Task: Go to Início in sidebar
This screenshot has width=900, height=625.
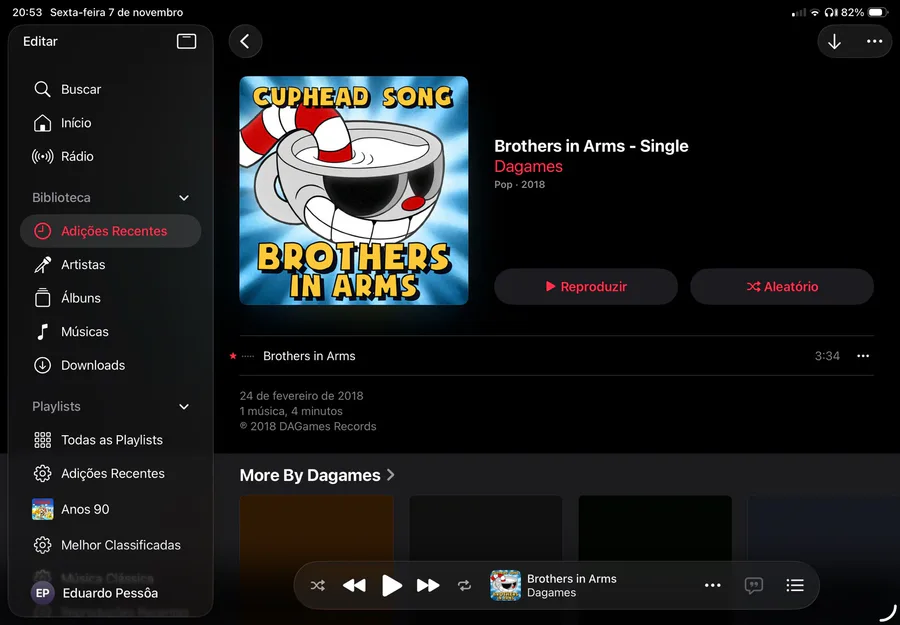Action: click(x=110, y=123)
